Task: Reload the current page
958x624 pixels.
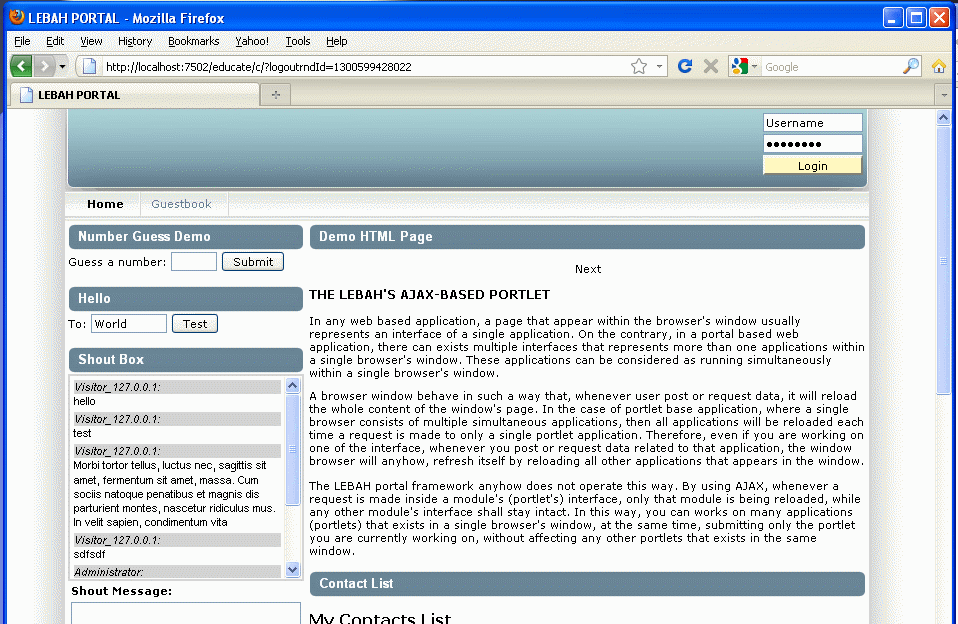Action: pos(685,66)
